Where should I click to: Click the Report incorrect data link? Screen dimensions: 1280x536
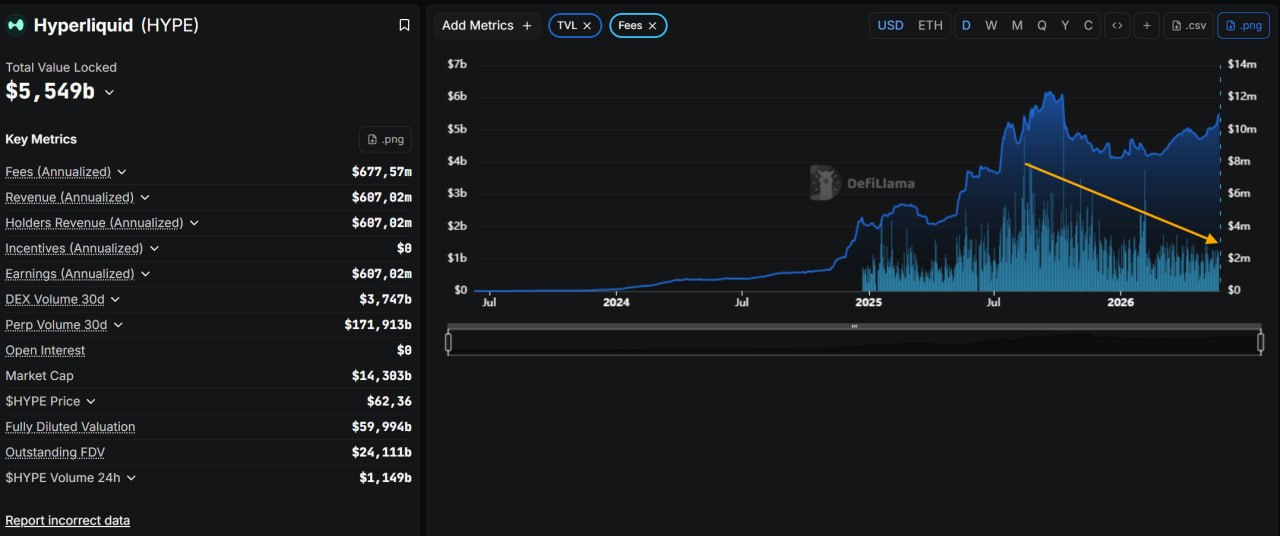(x=67, y=520)
